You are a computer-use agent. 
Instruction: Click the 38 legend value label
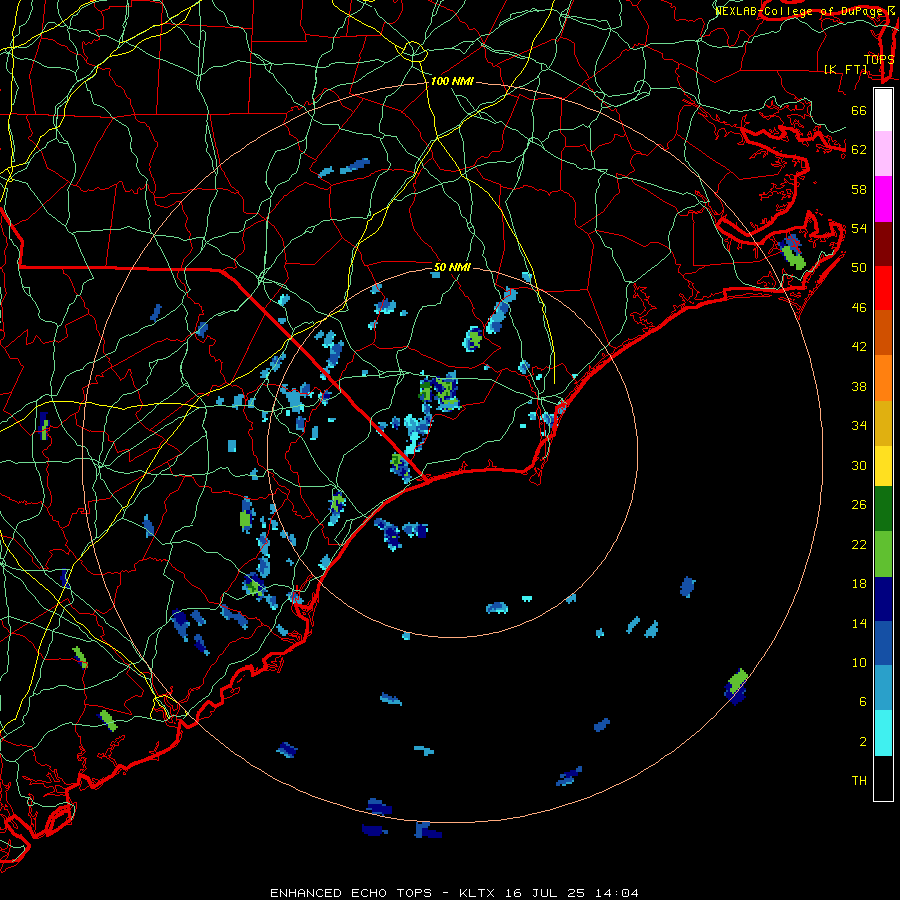coord(859,386)
